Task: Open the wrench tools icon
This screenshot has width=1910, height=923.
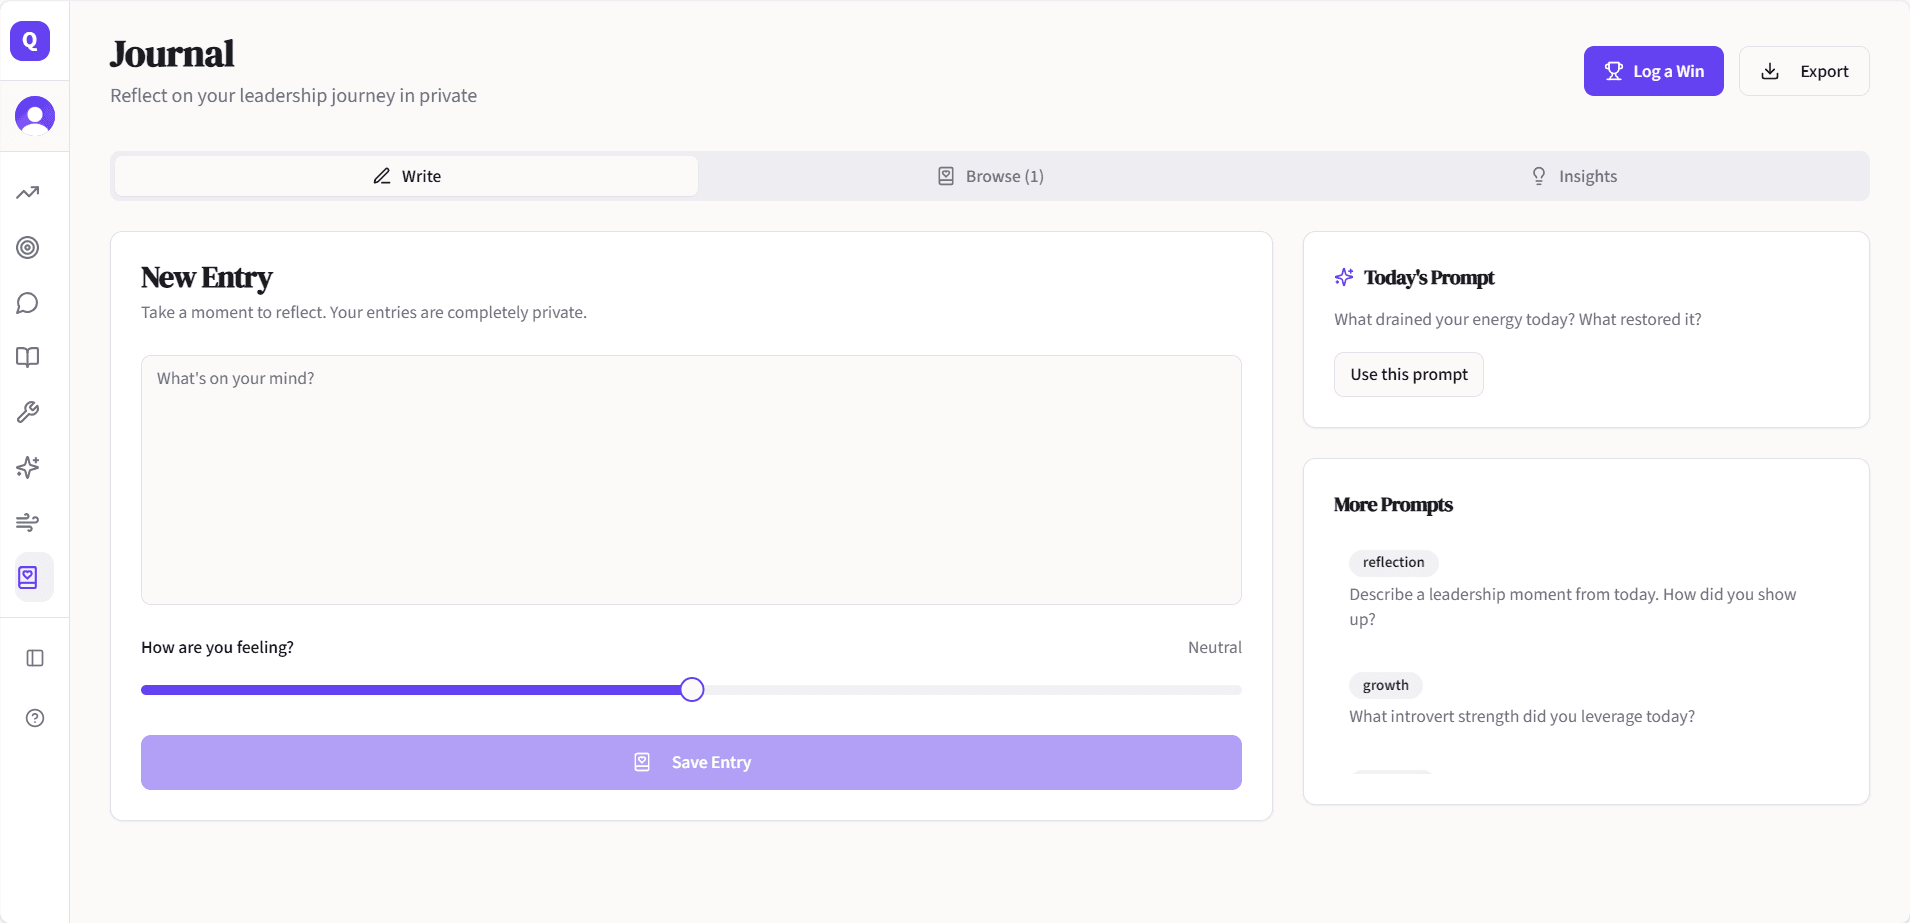Action: 28,413
